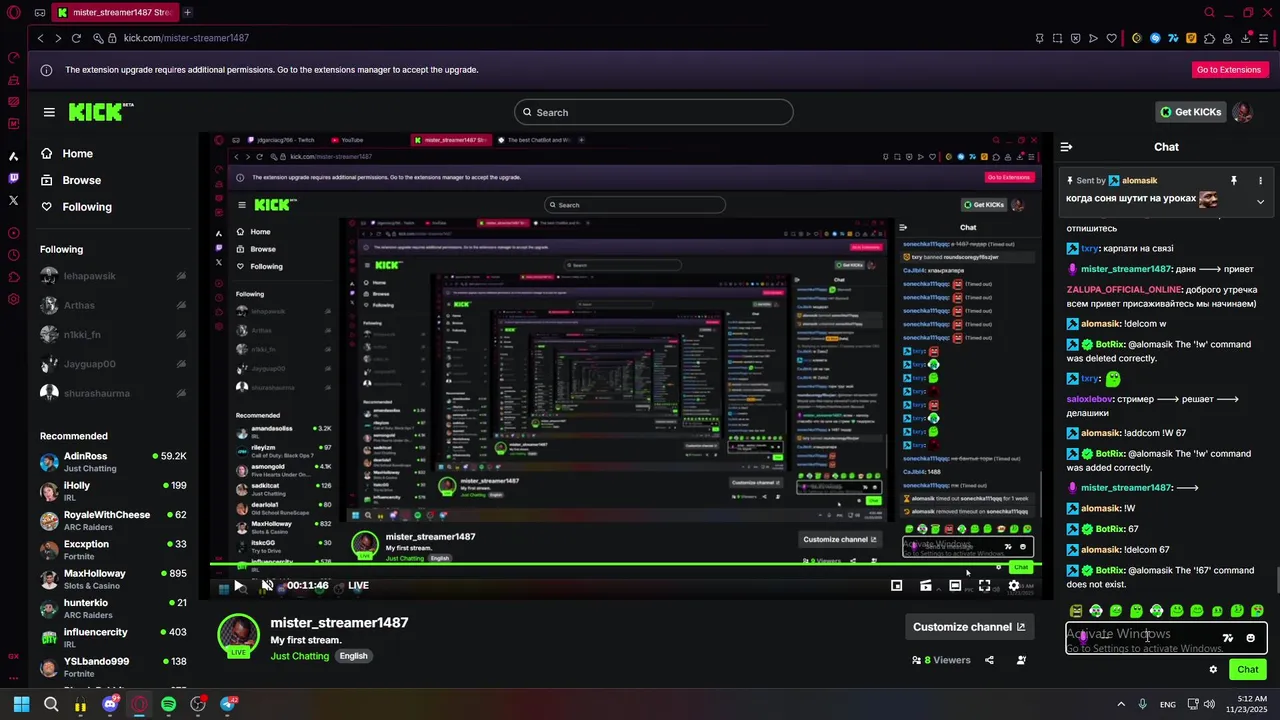The height and width of the screenshot is (720, 1280).
Task: Toggle fullscreen on the player
Action: click(x=985, y=585)
